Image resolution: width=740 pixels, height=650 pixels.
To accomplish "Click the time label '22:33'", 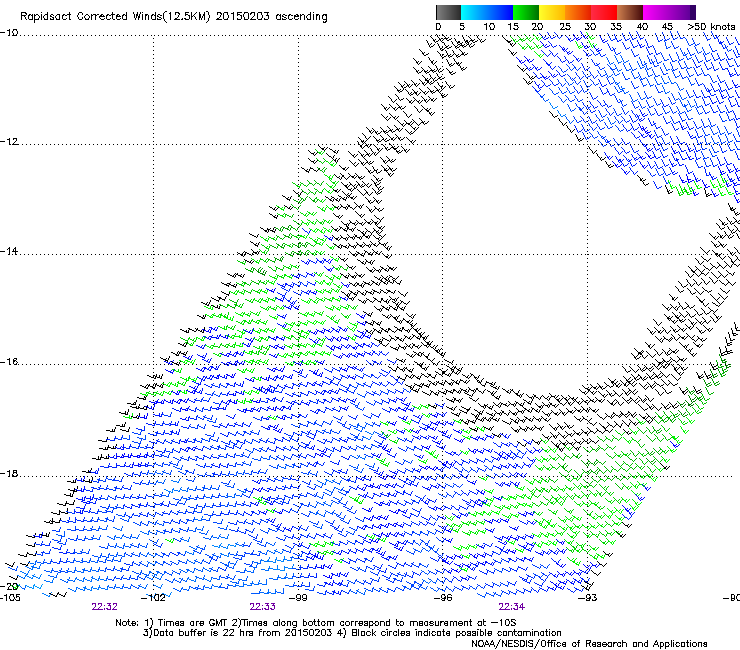I will click(262, 607).
